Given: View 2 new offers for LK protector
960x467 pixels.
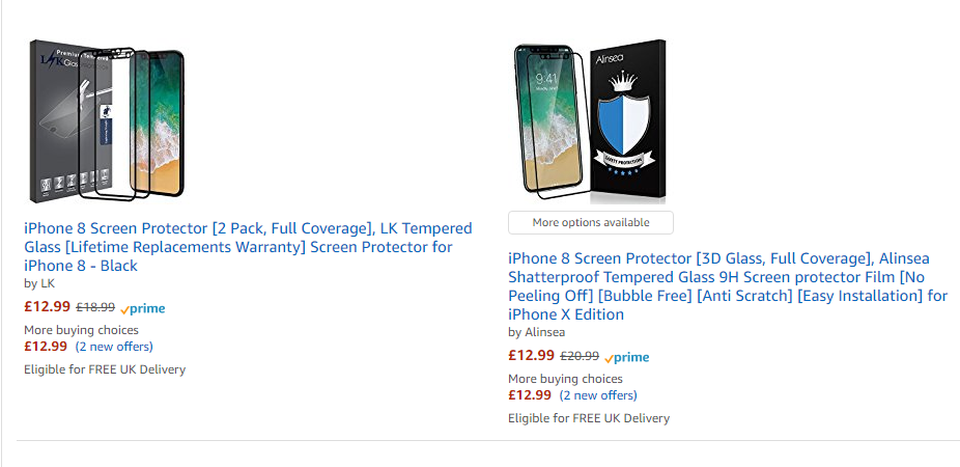Looking at the screenshot, I should pyautogui.click(x=114, y=347).
